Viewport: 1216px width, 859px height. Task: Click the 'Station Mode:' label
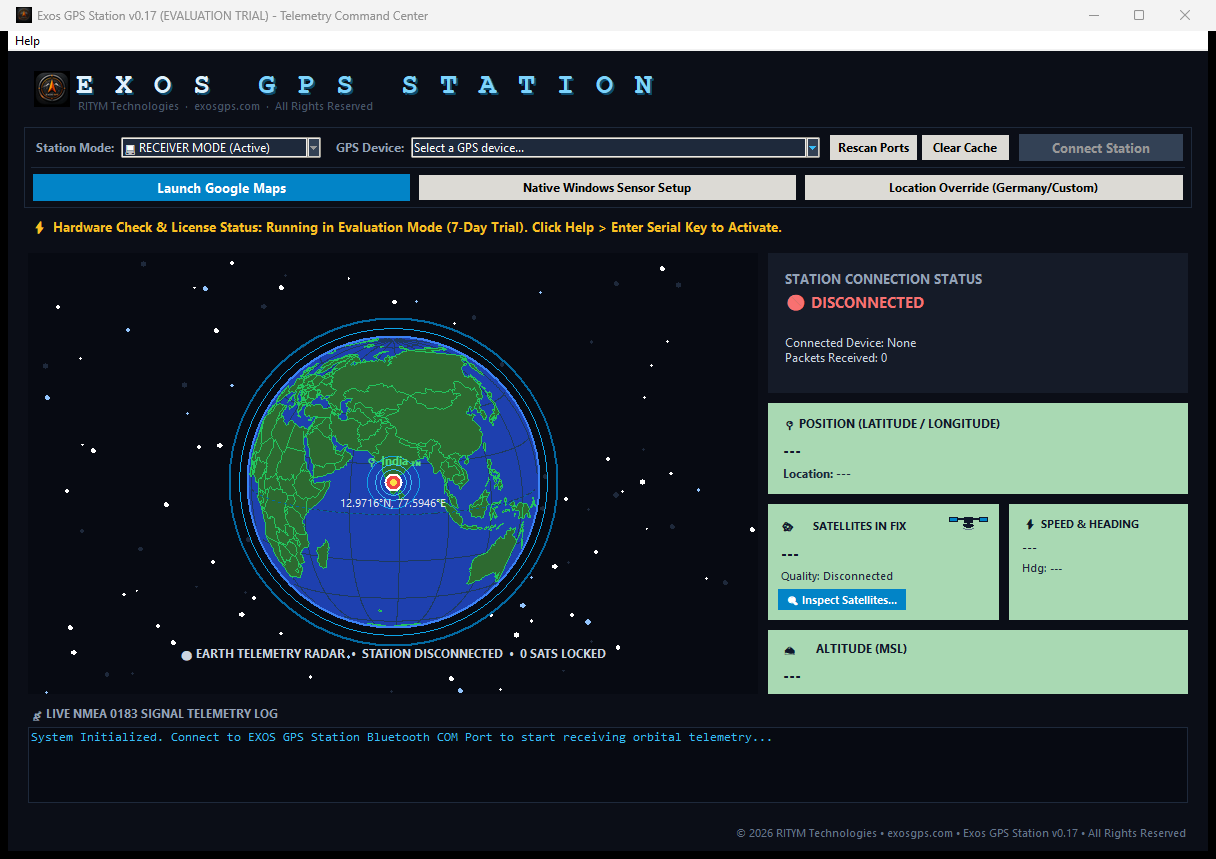pos(75,148)
